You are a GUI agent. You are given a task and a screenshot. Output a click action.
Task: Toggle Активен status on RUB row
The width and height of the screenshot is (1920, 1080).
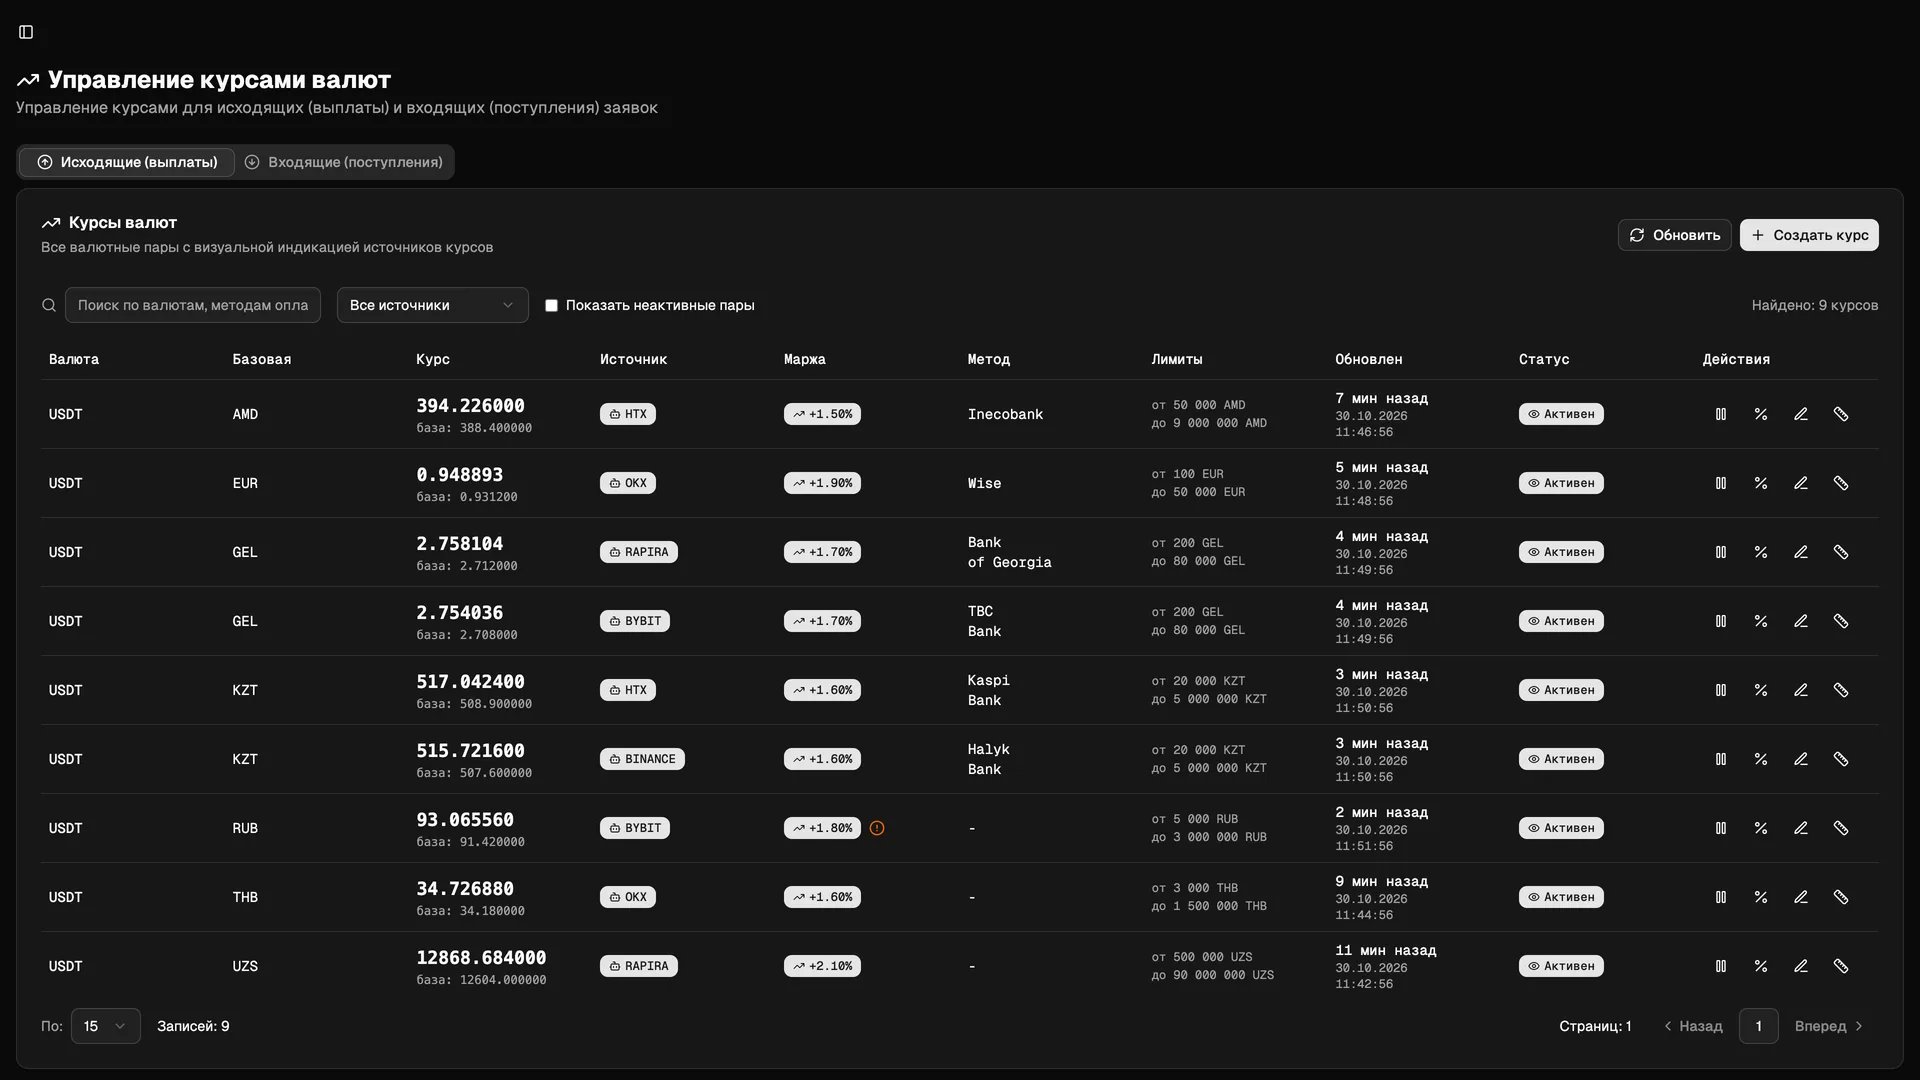tap(1561, 828)
